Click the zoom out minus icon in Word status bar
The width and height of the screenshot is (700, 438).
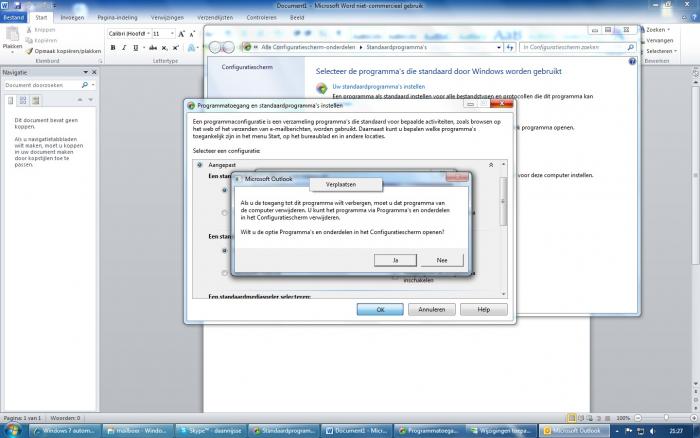[x=638, y=418]
